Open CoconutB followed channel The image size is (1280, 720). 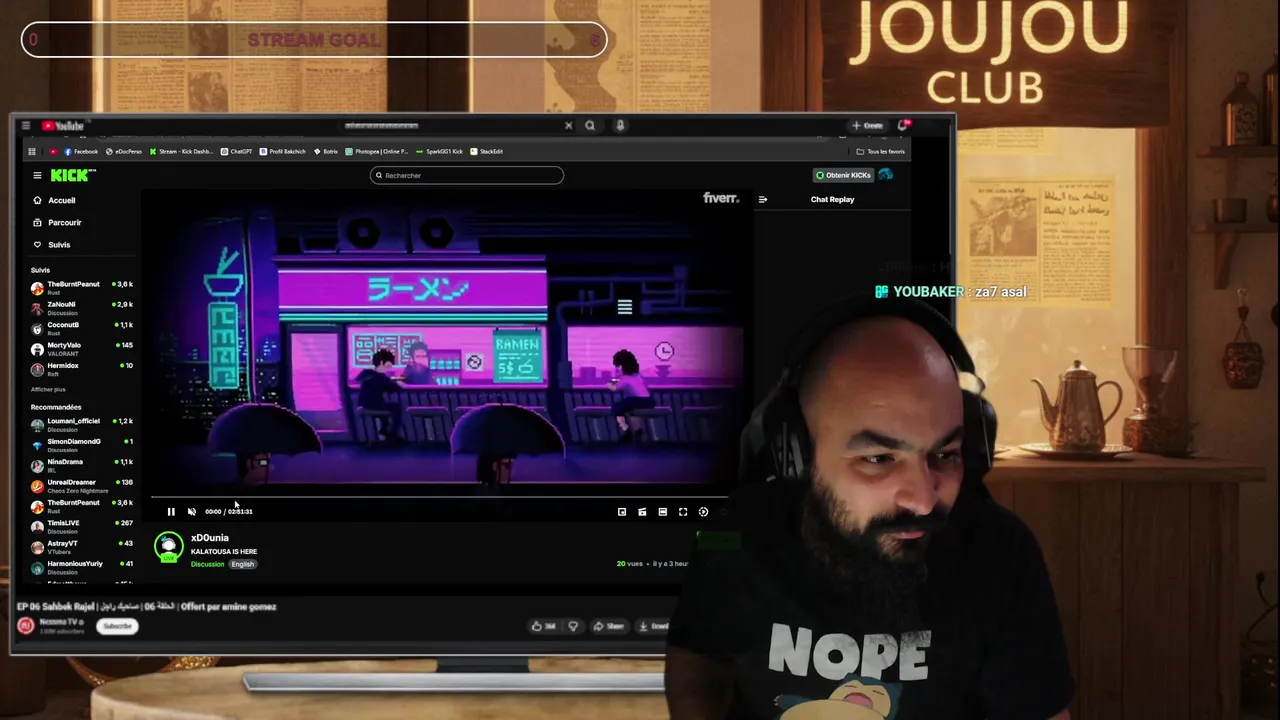[x=82, y=328]
